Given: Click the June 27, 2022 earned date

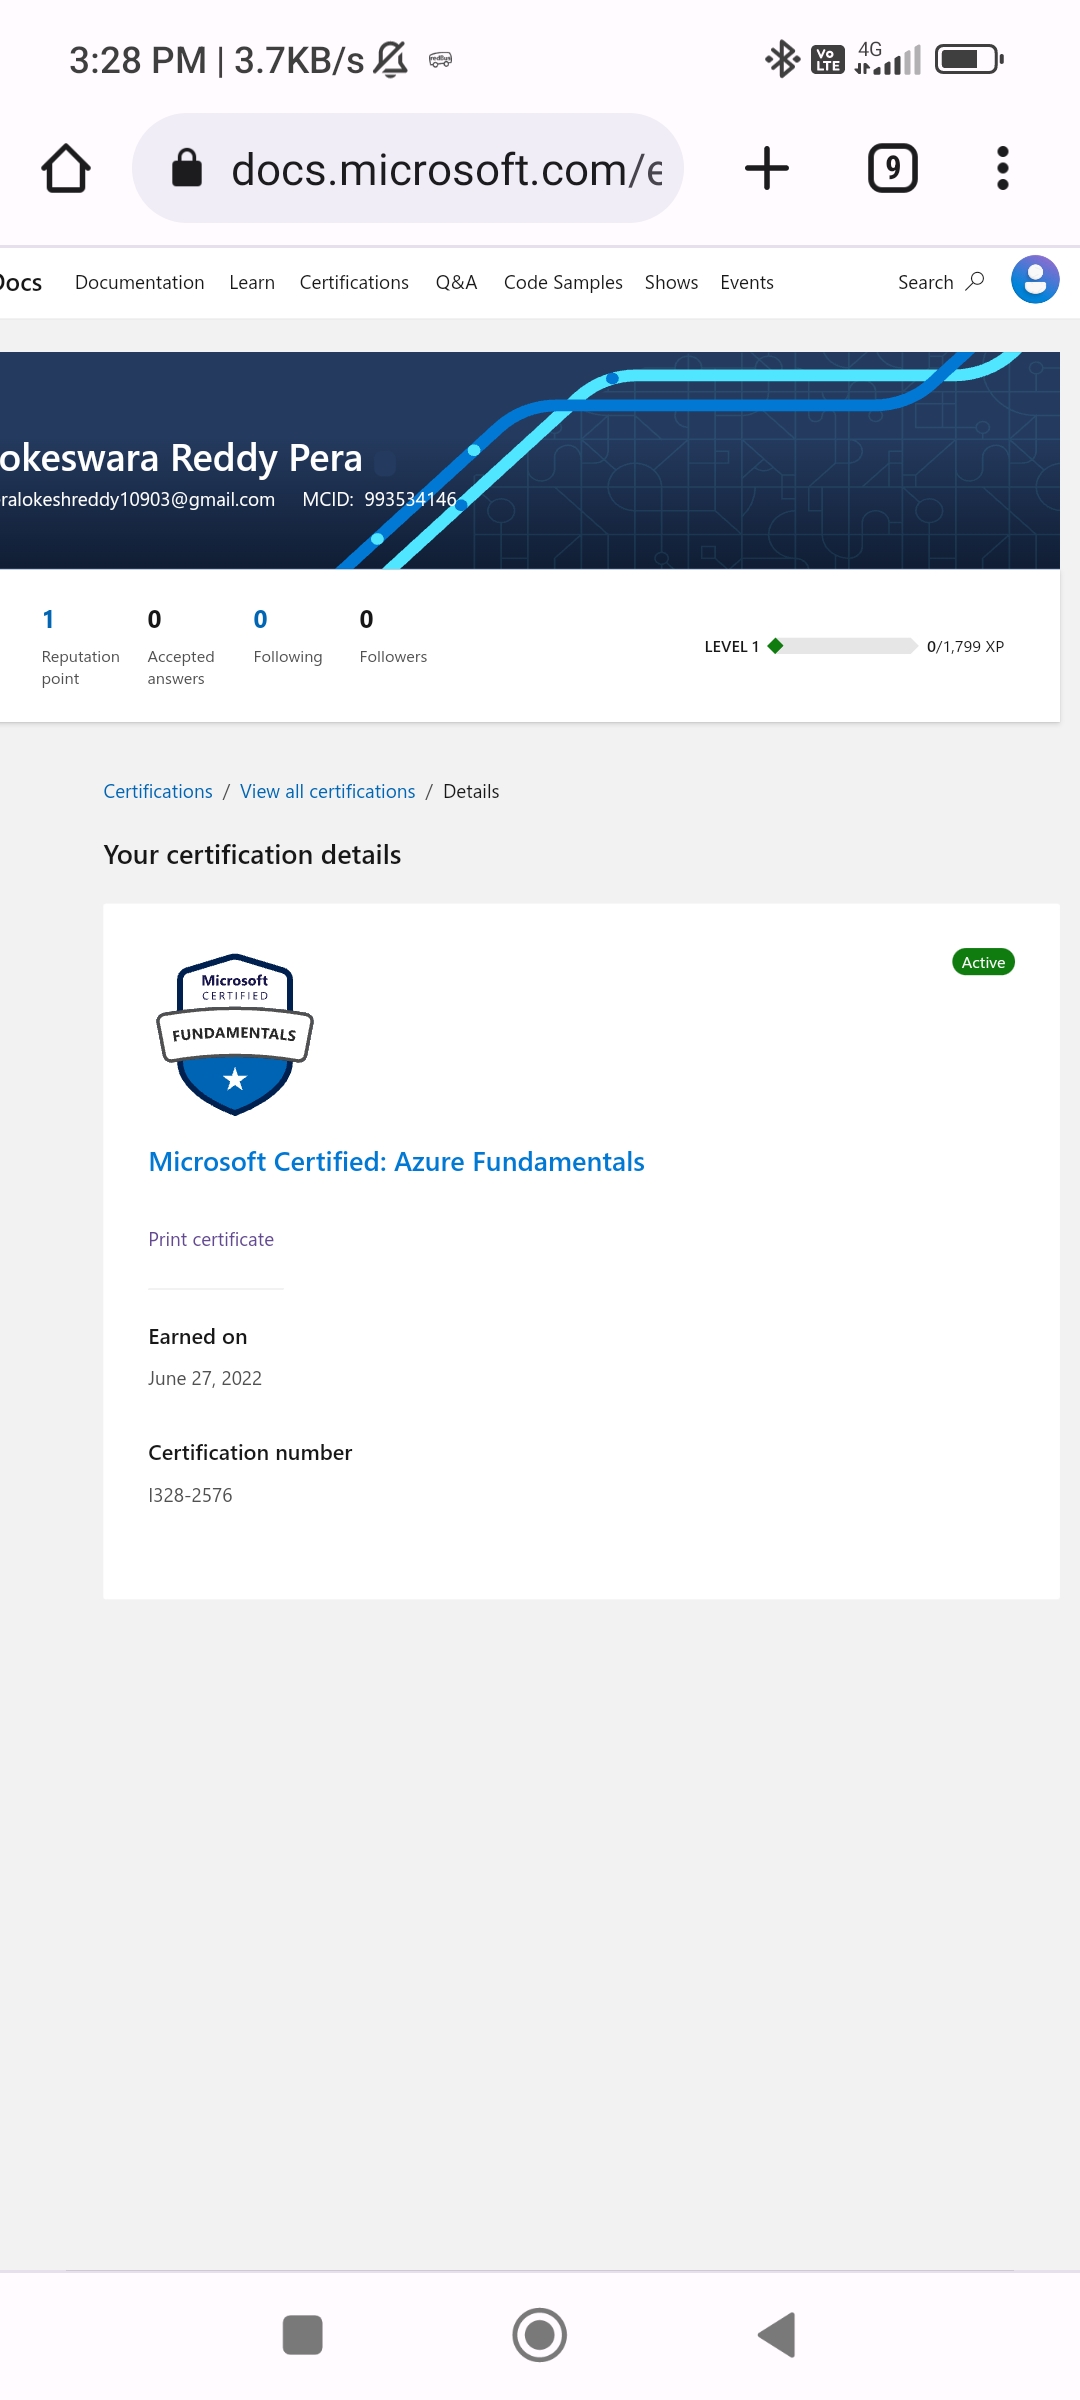Looking at the screenshot, I should click(x=205, y=1378).
